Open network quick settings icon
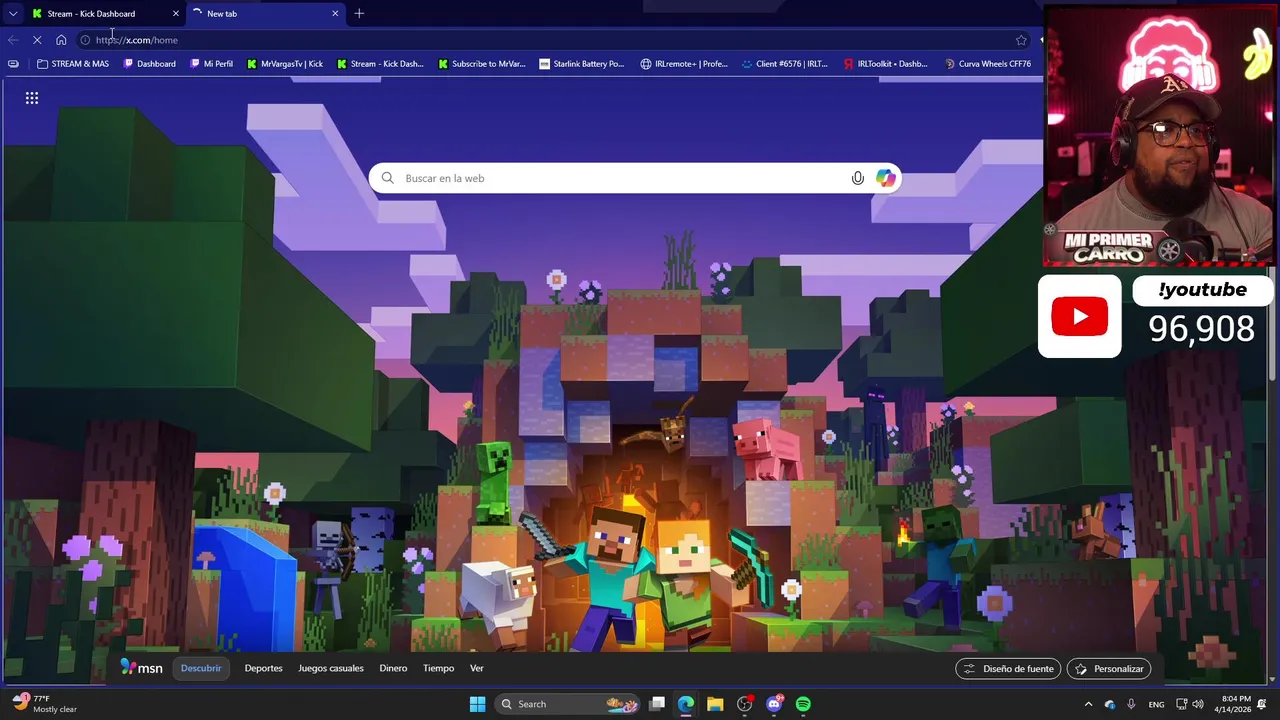This screenshot has height=720, width=1280. pyautogui.click(x=1181, y=704)
